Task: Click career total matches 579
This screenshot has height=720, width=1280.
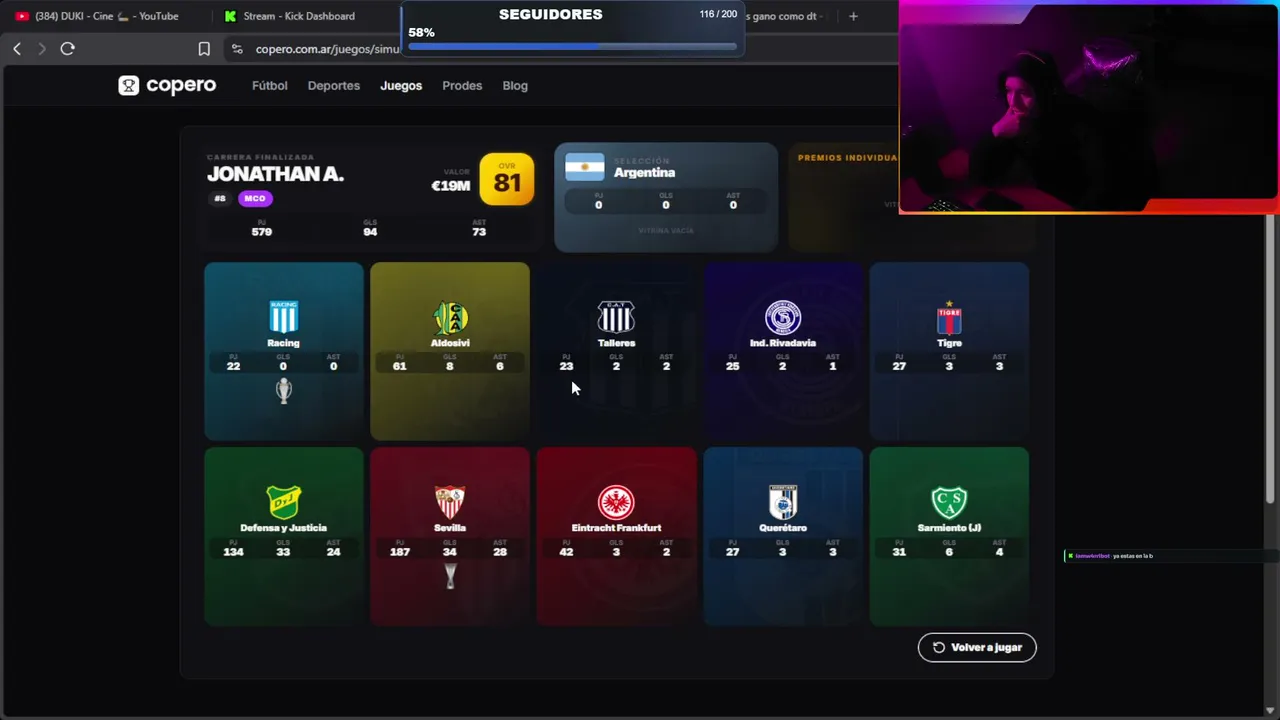Action: [262, 232]
